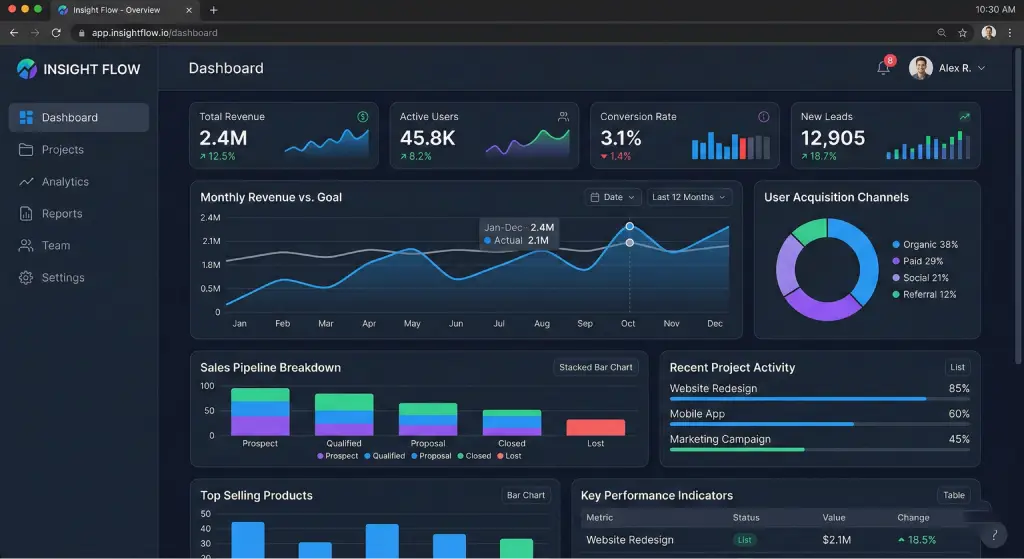Viewport: 1024px width, 559px height.
Task: Click the bookmark star in address bar
Action: coord(963,33)
